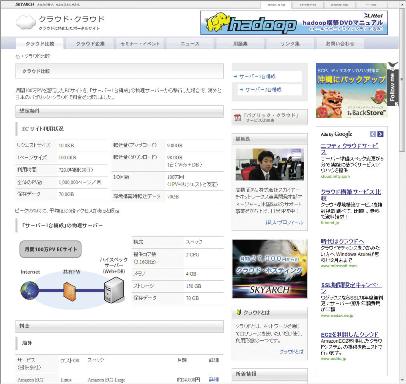This screenshot has height=384, width=406.
Task: Click the Internet globe icon in diagram
Action: [x=30, y=290]
